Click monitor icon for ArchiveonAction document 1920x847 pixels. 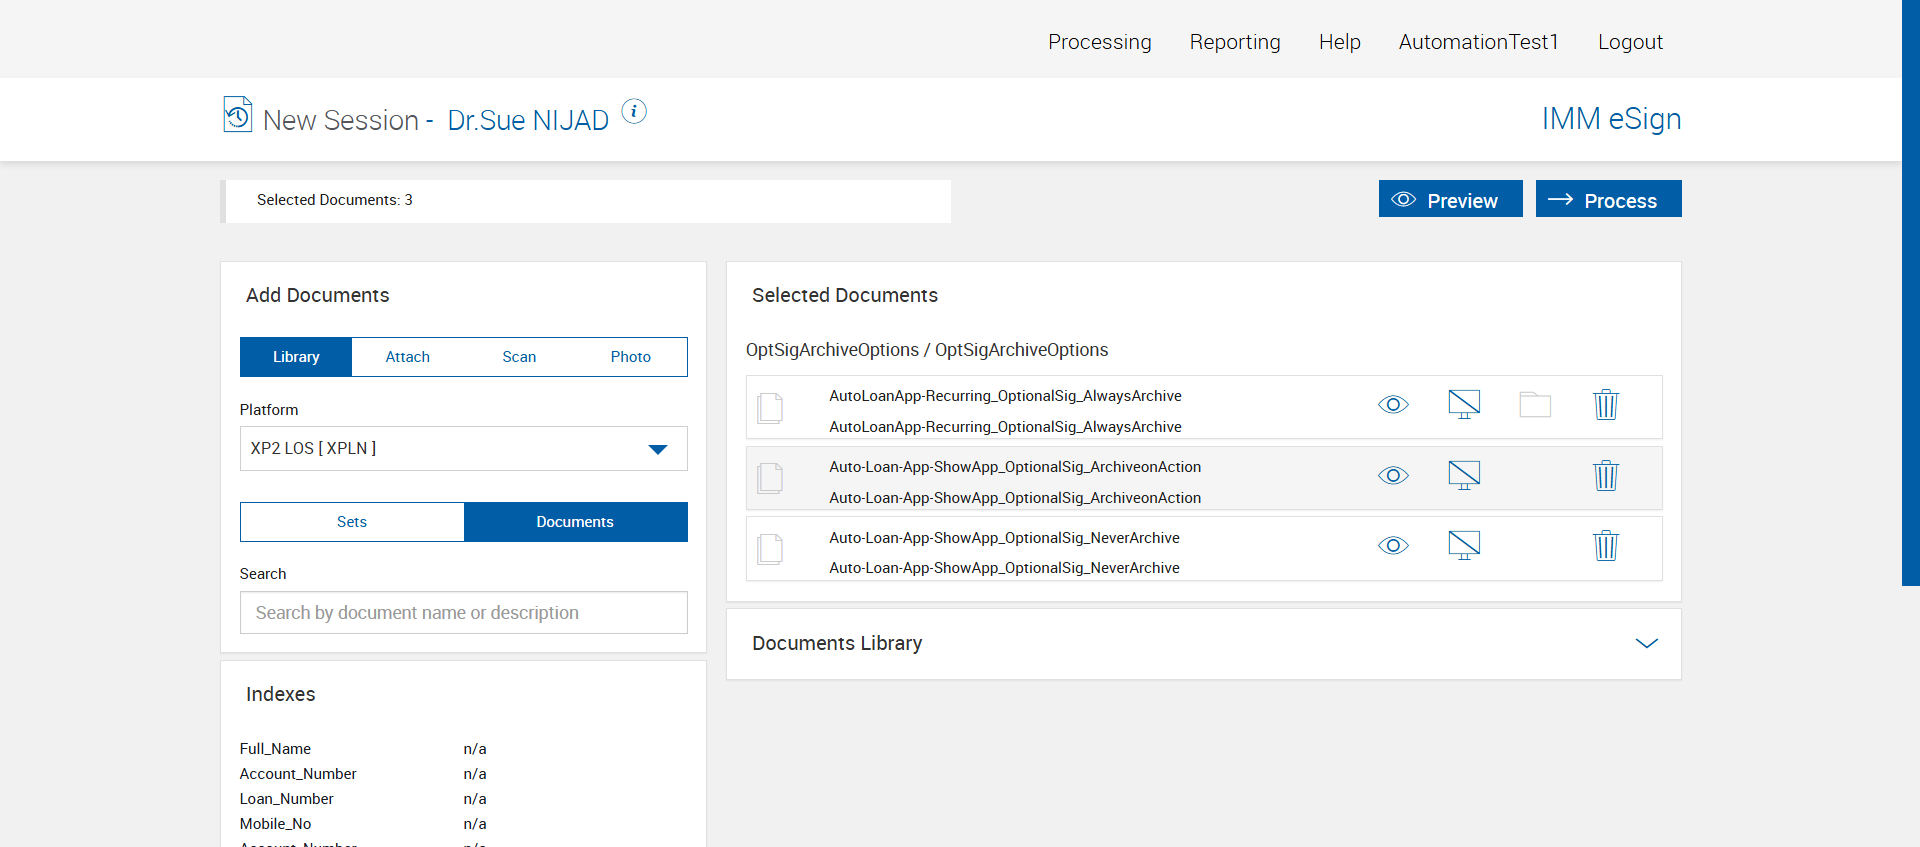point(1464,476)
